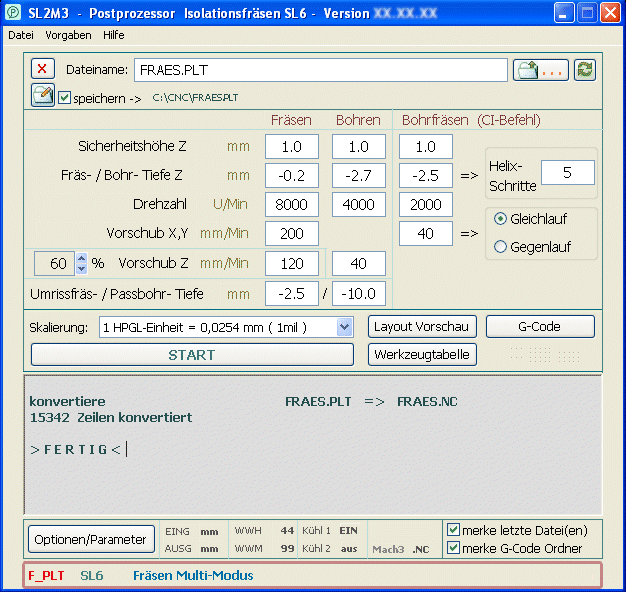
Task: Click the edit notepad icon
Action: (43, 96)
